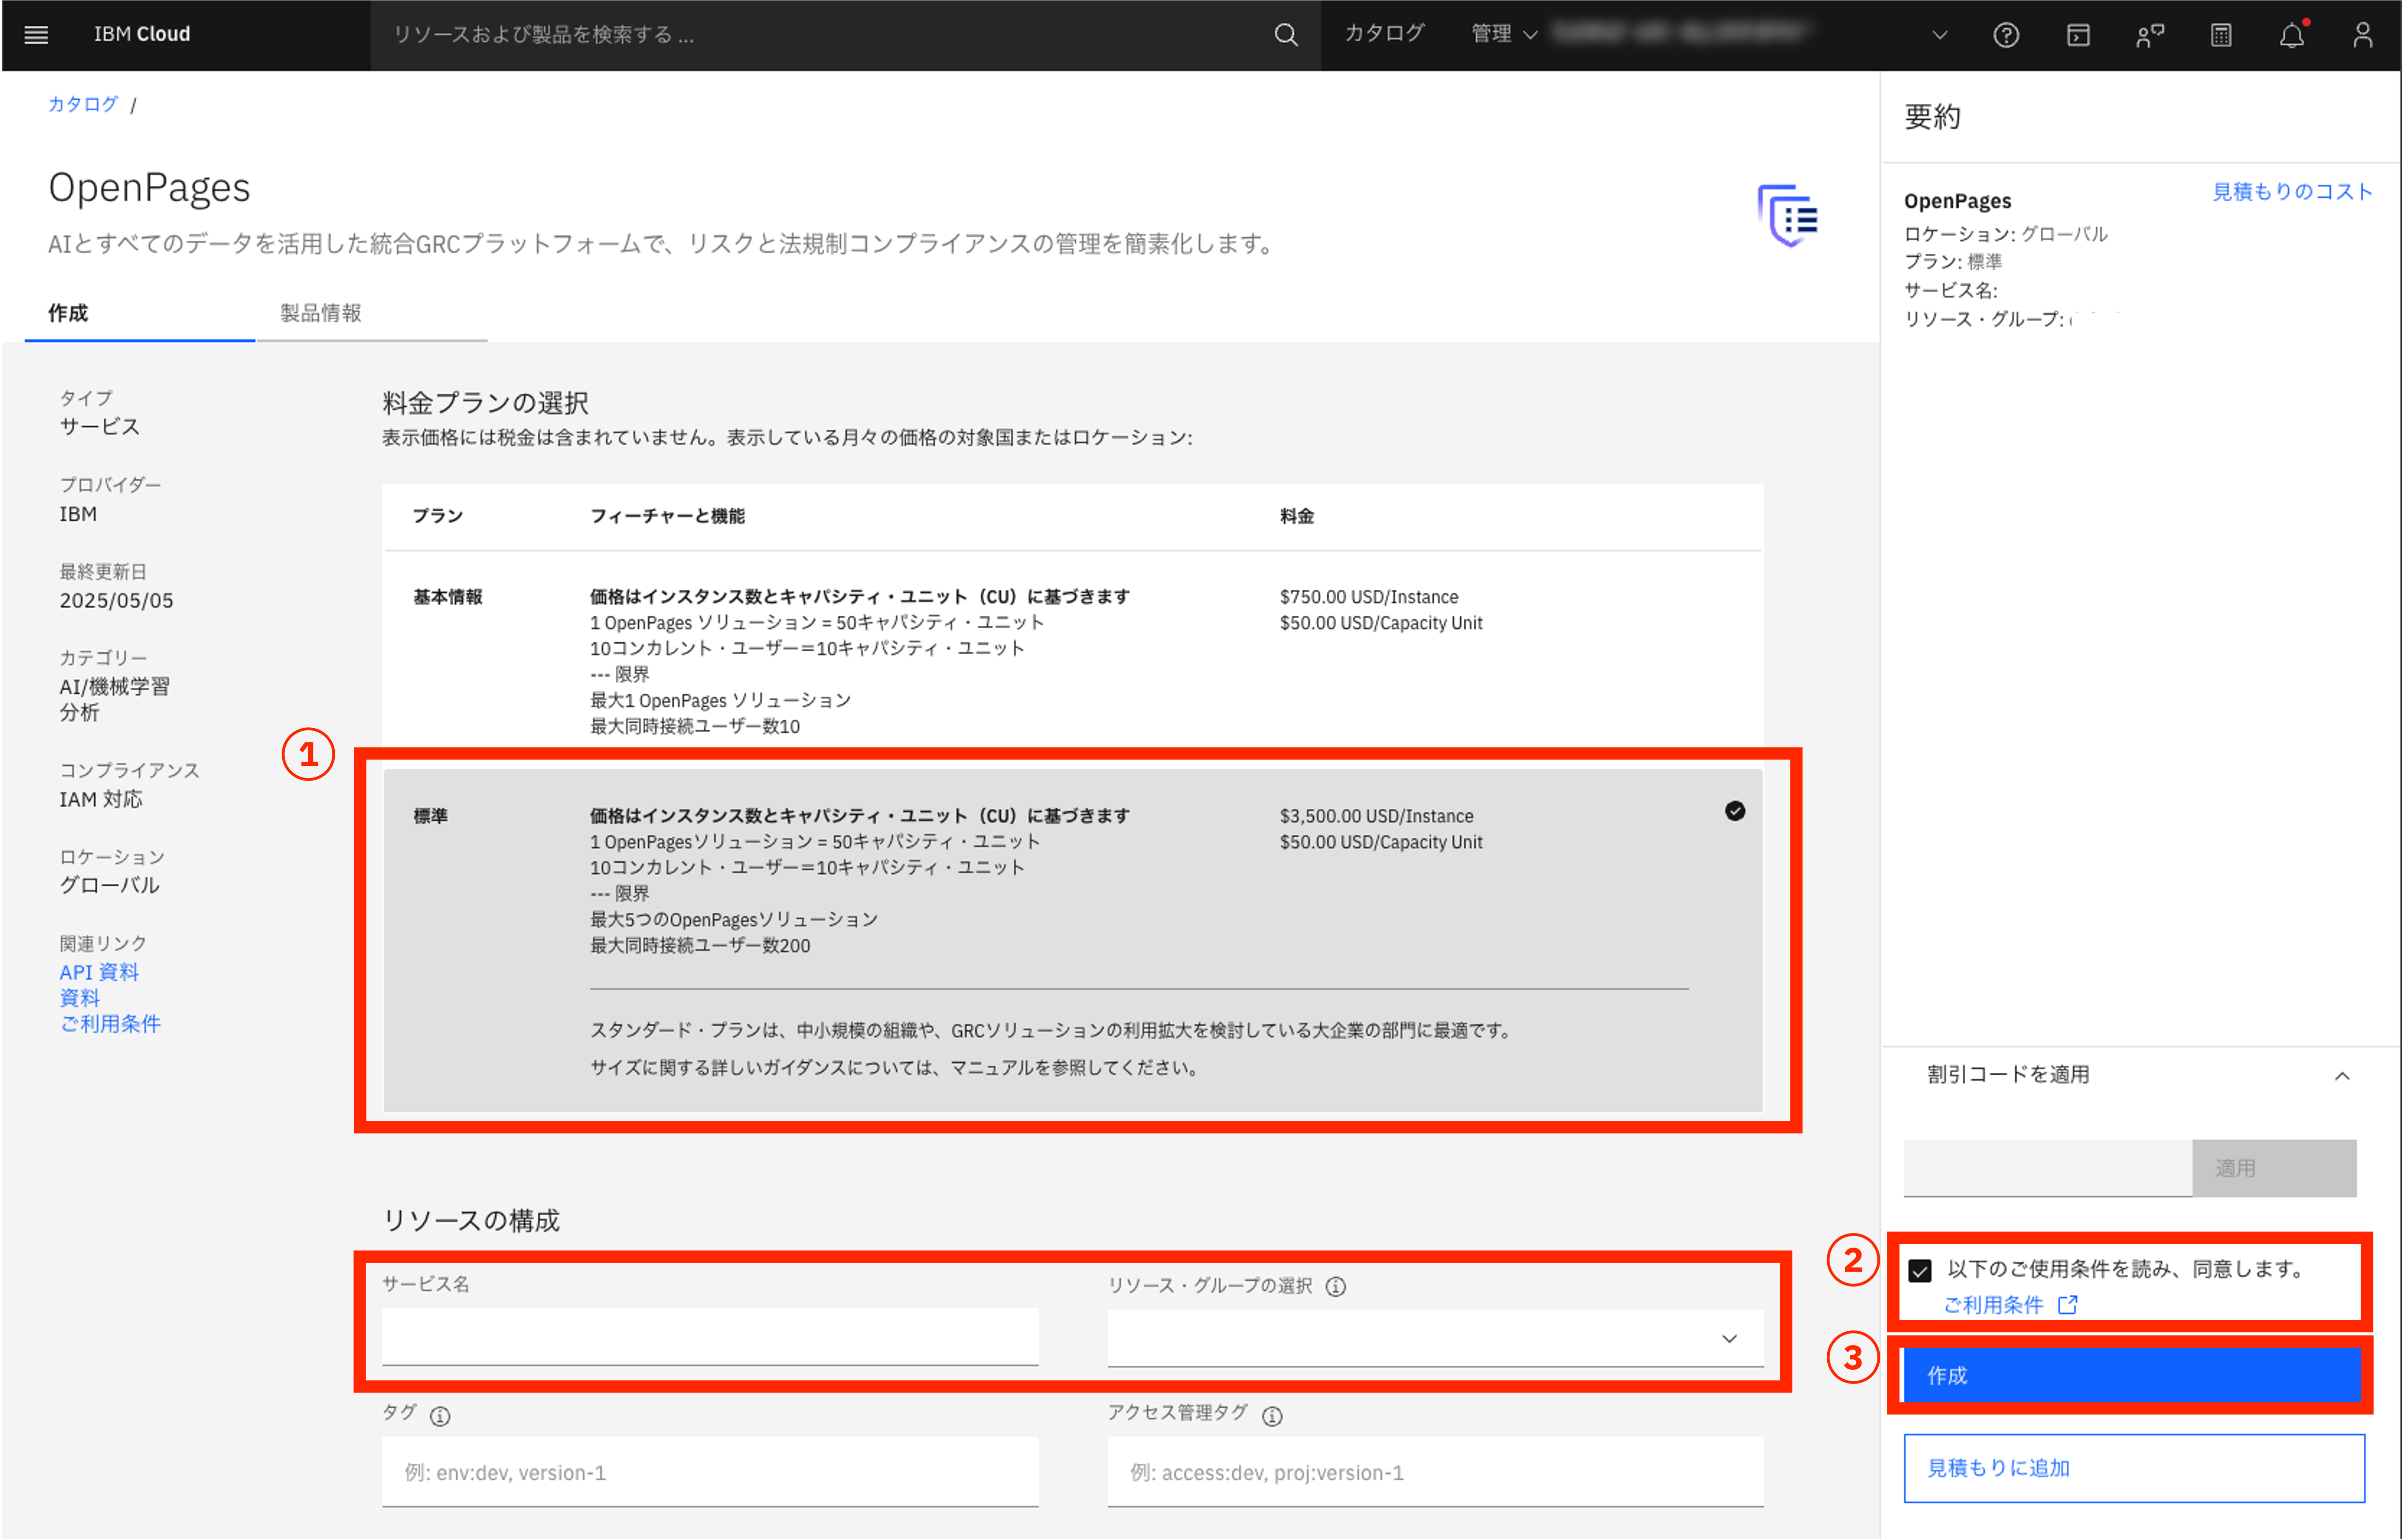This screenshot has width=2403, height=1540.
Task: Select the 標準 plan checkmark
Action: (x=1734, y=811)
